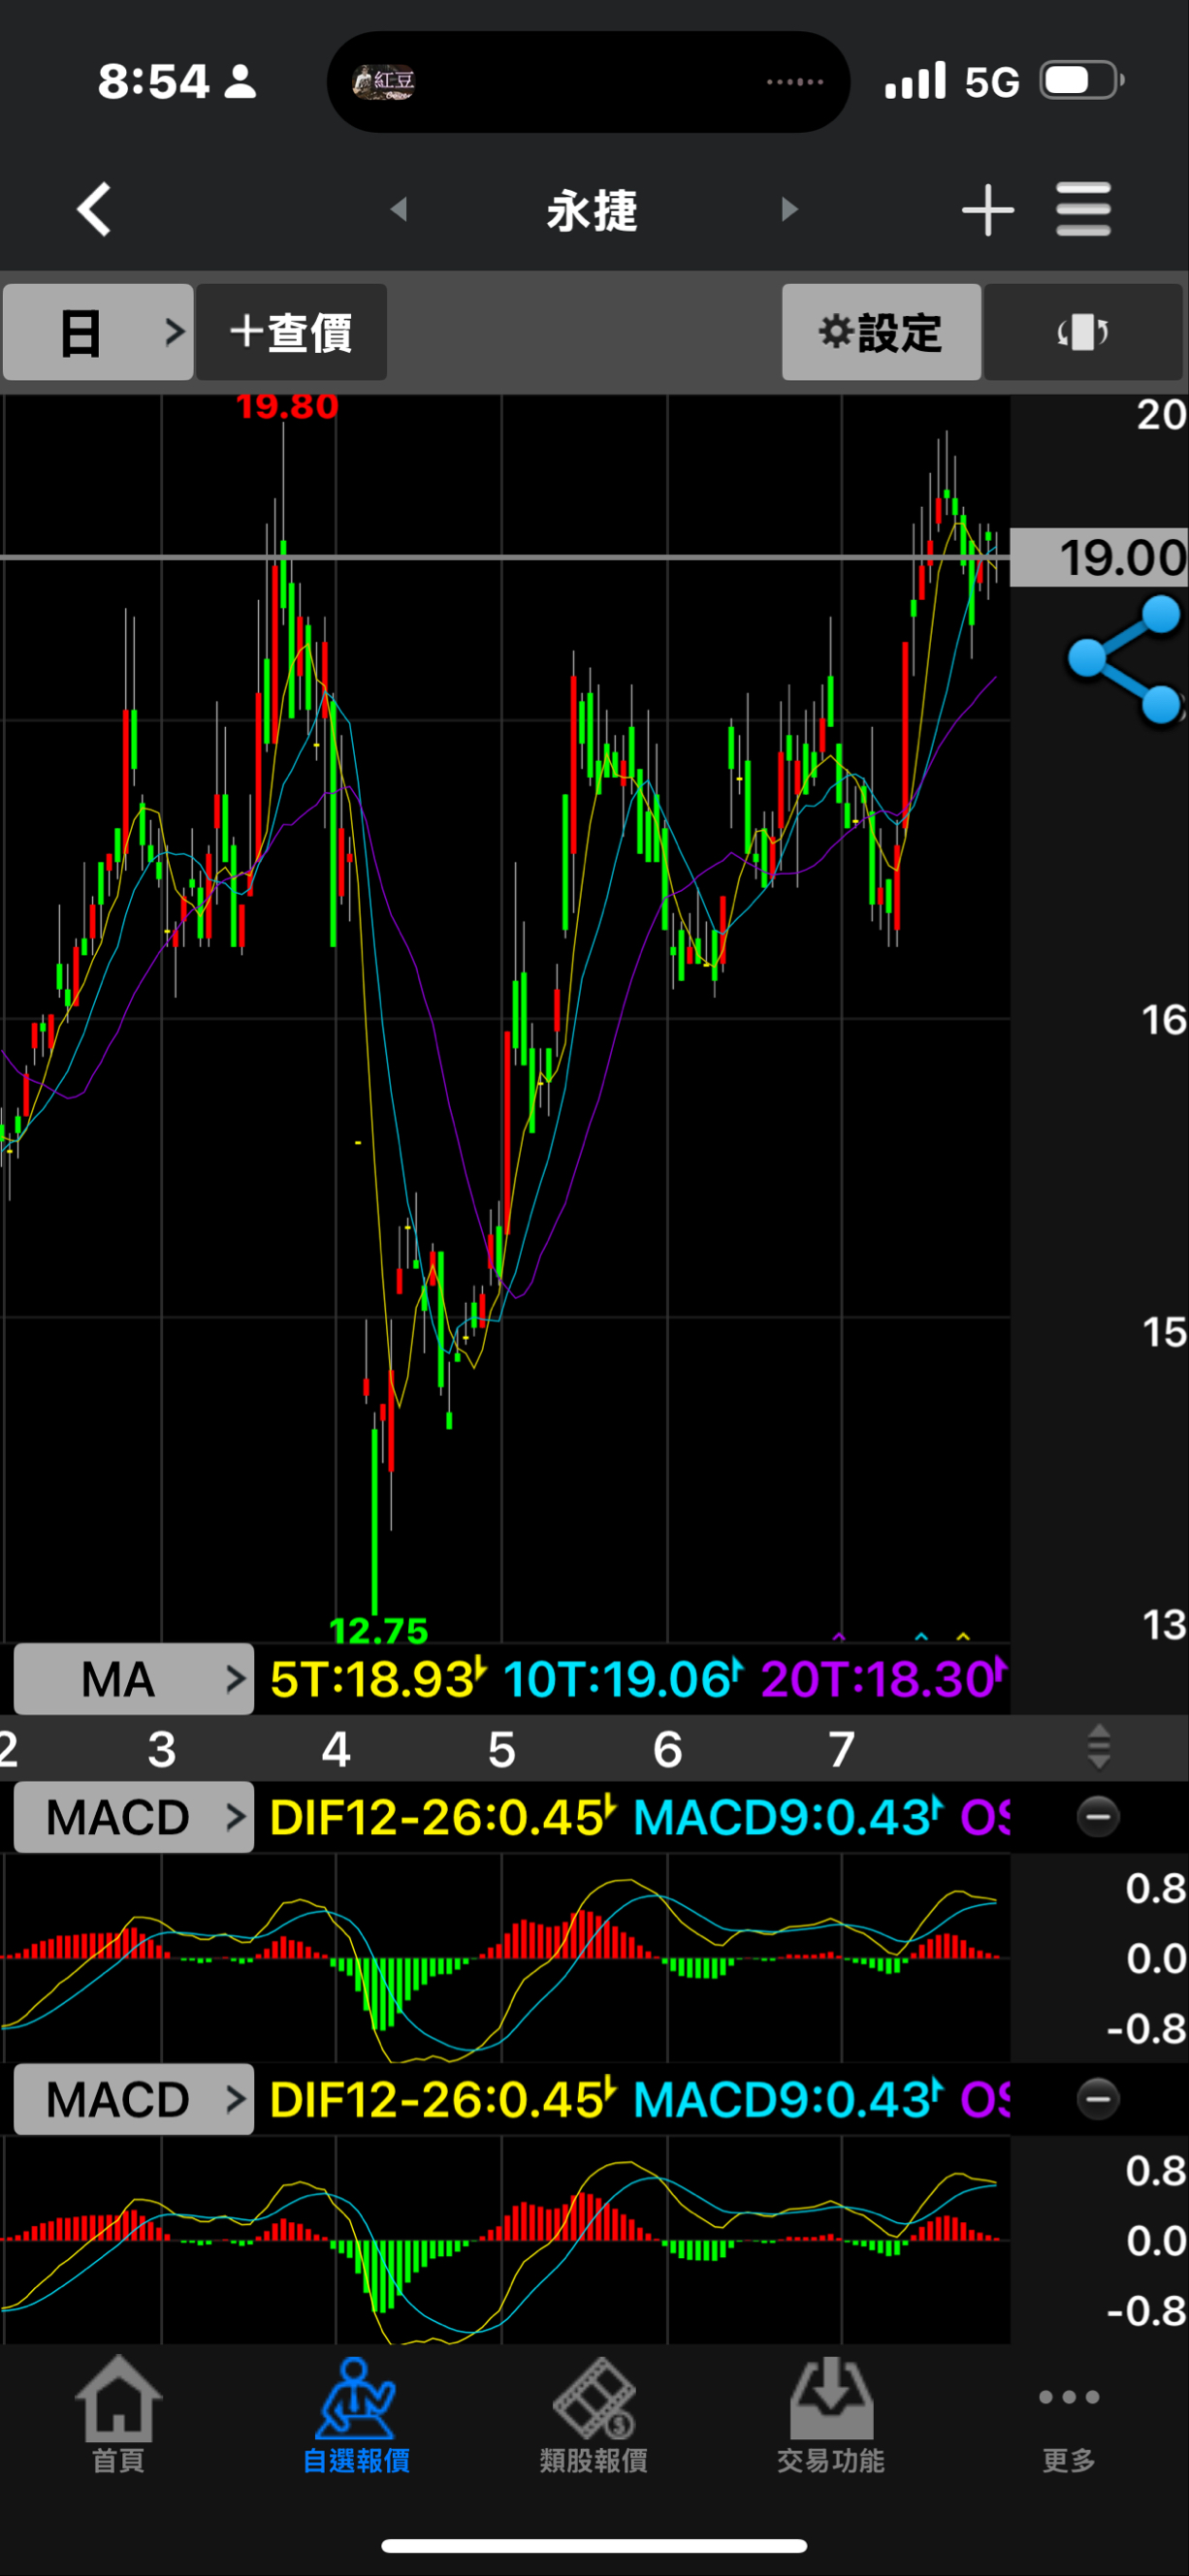The image size is (1189, 2576).
Task: Tap month 7 on the time axis
Action: 842,1749
